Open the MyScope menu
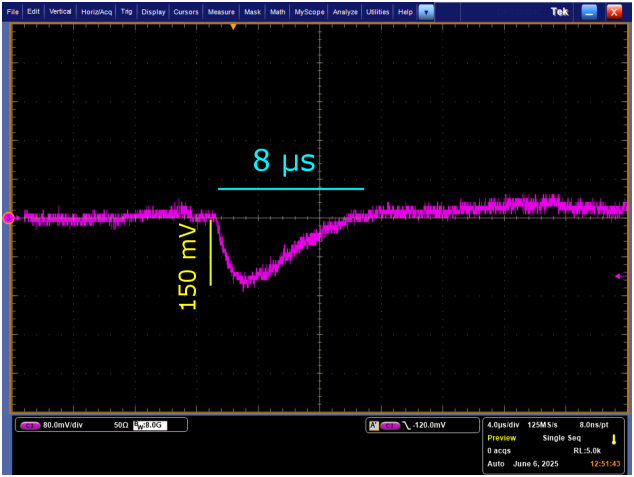Screen dimensions: 634x477 309,12
